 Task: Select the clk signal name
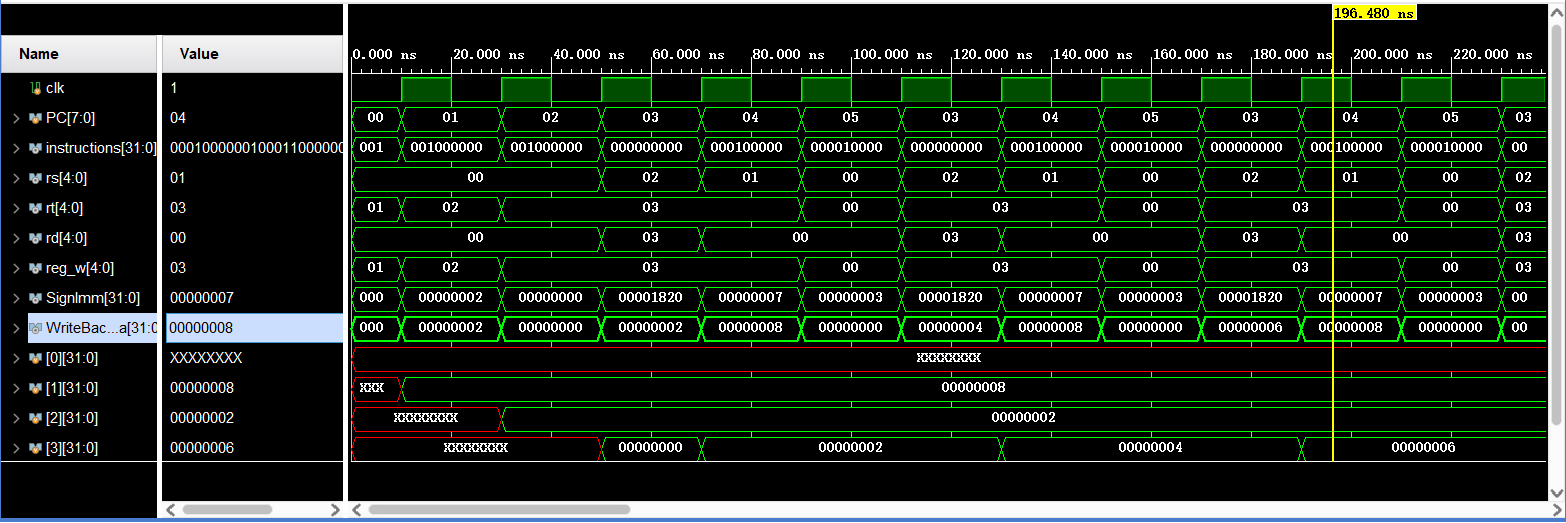[x=55, y=88]
